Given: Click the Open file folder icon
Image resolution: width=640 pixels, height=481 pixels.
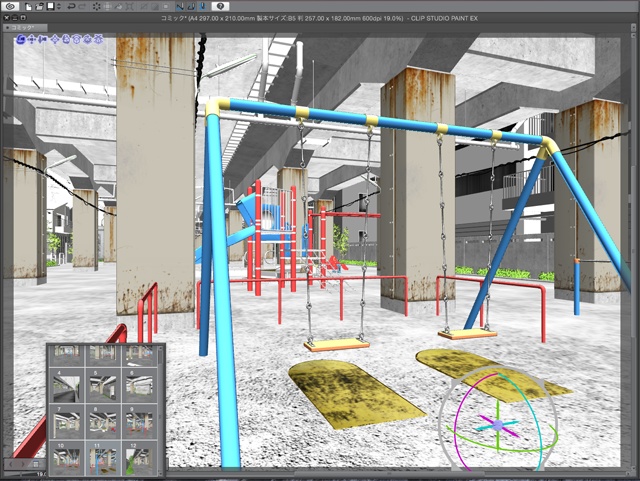Looking at the screenshot, I should coord(39,7).
